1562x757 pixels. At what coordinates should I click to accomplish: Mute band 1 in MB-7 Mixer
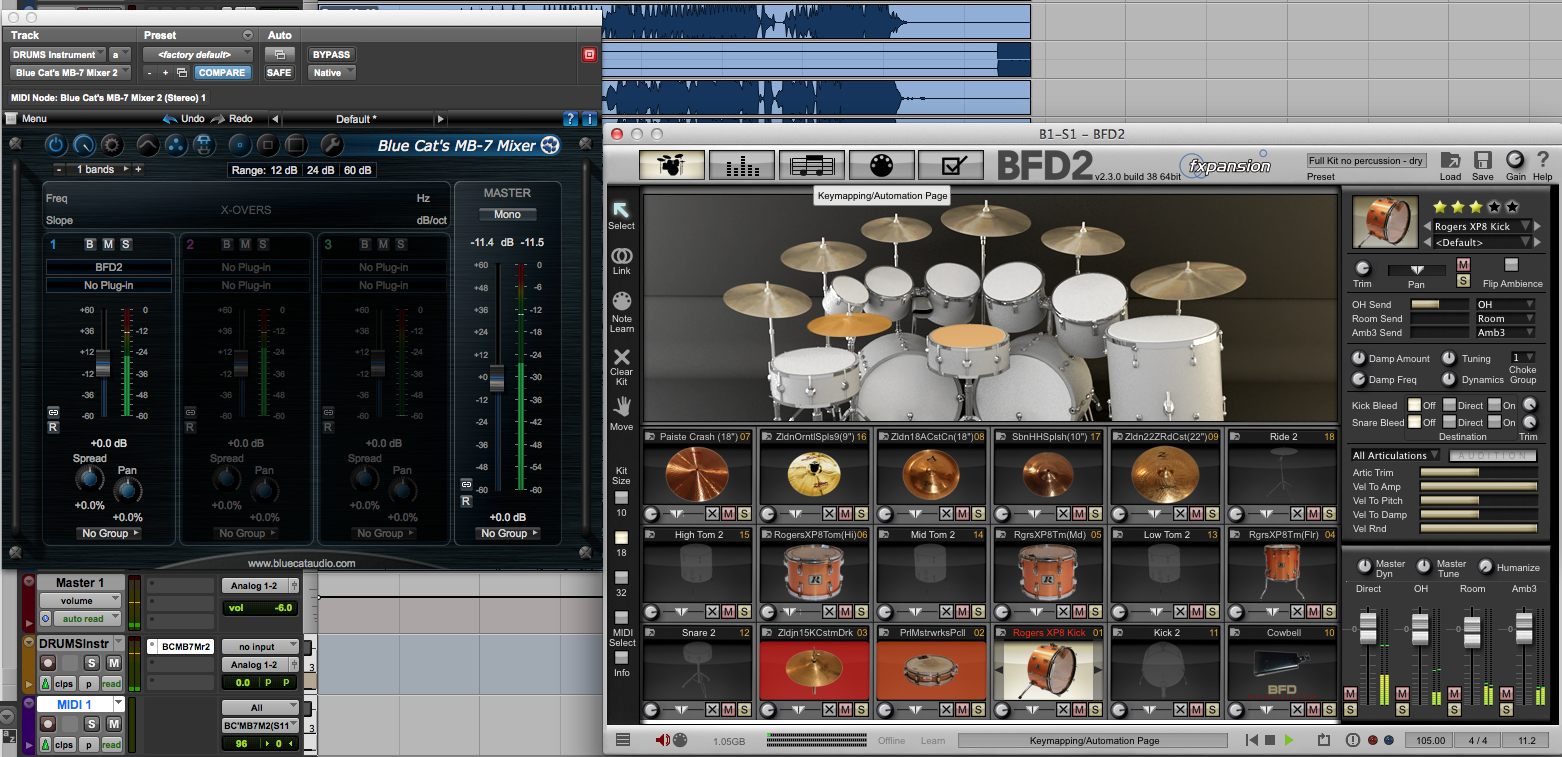[x=108, y=244]
